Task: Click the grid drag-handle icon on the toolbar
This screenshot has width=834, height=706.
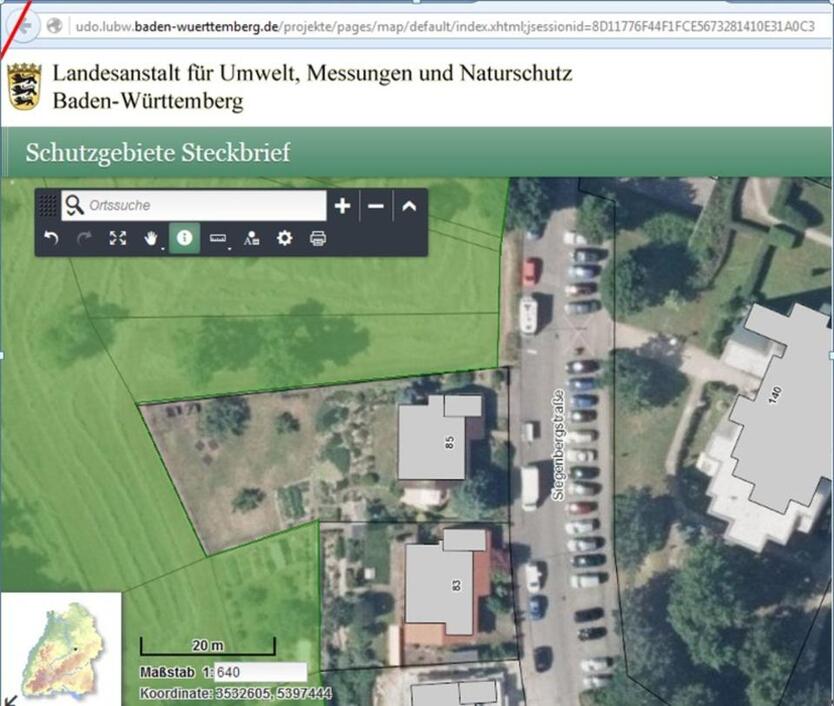Action: (47, 205)
